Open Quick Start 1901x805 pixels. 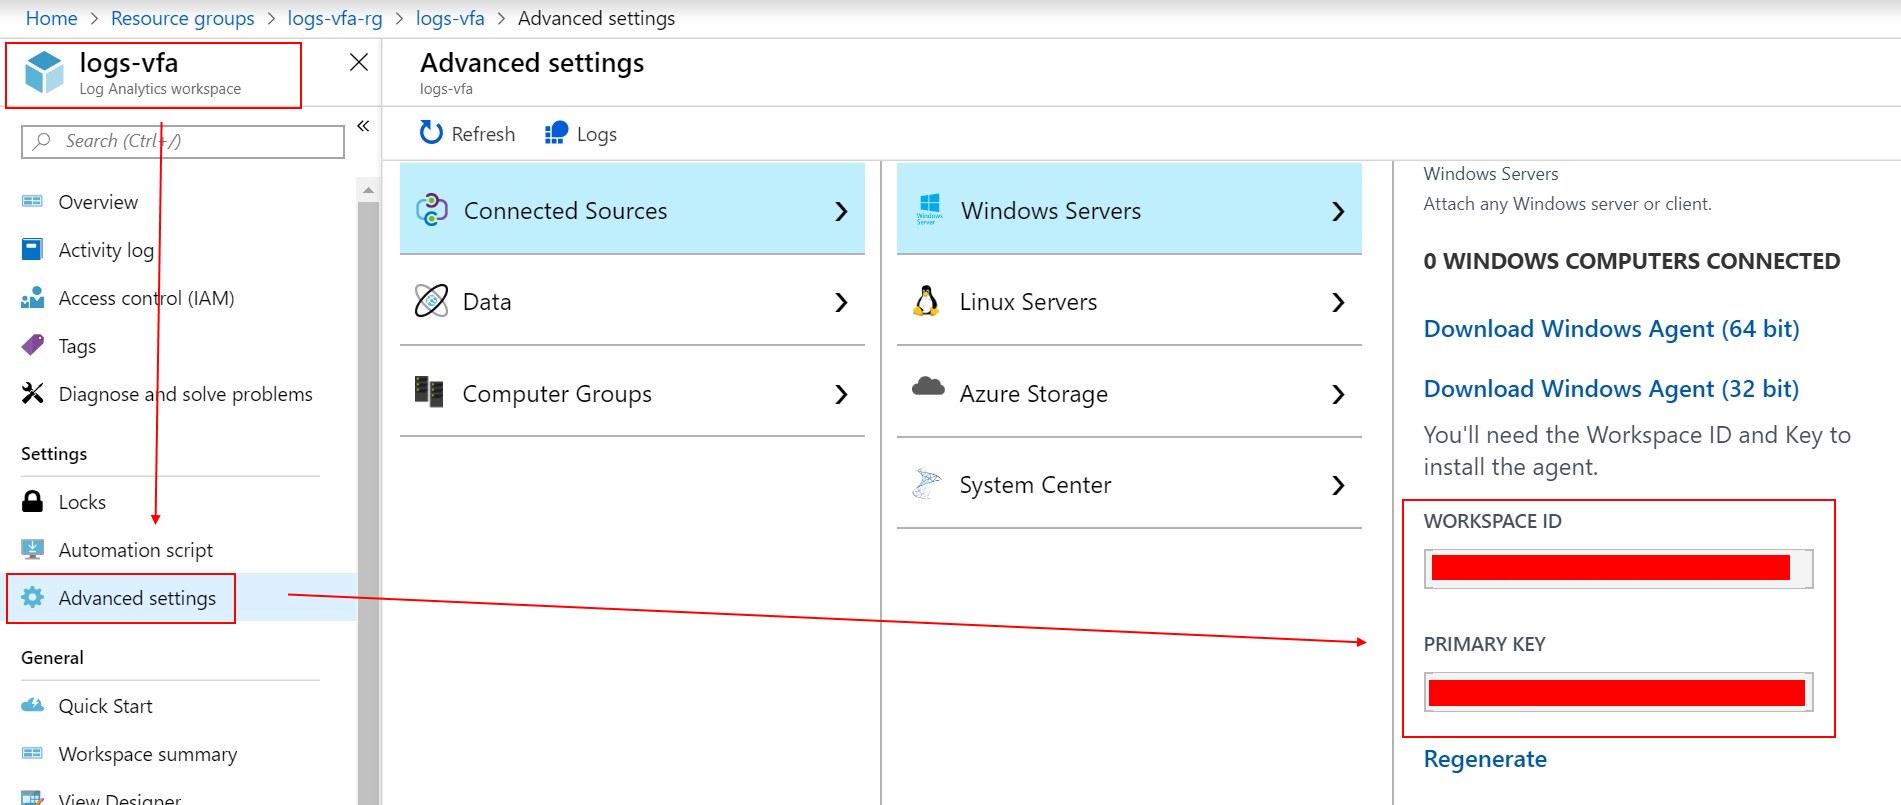[105, 706]
